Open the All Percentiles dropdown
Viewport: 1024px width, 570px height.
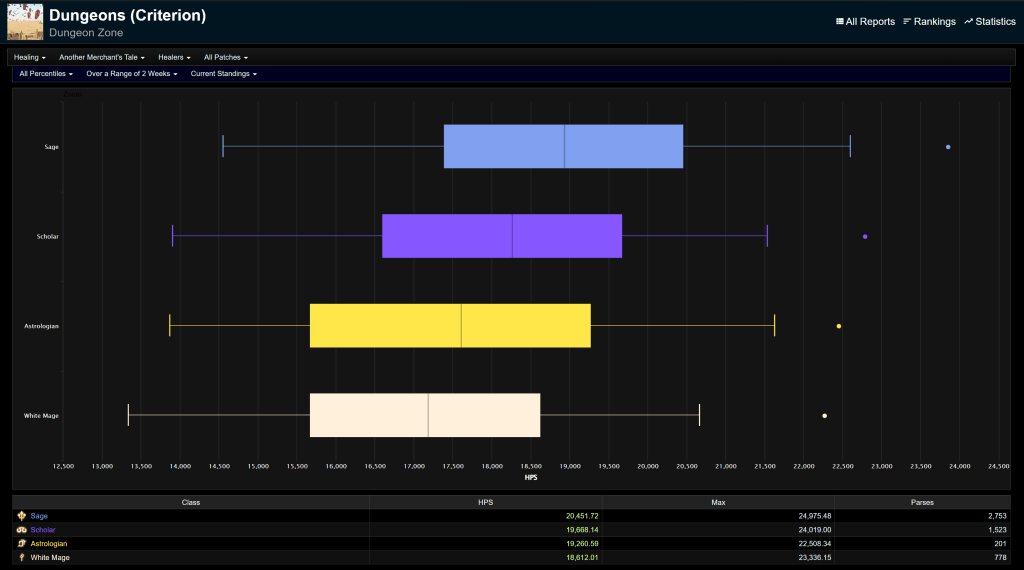tap(46, 74)
